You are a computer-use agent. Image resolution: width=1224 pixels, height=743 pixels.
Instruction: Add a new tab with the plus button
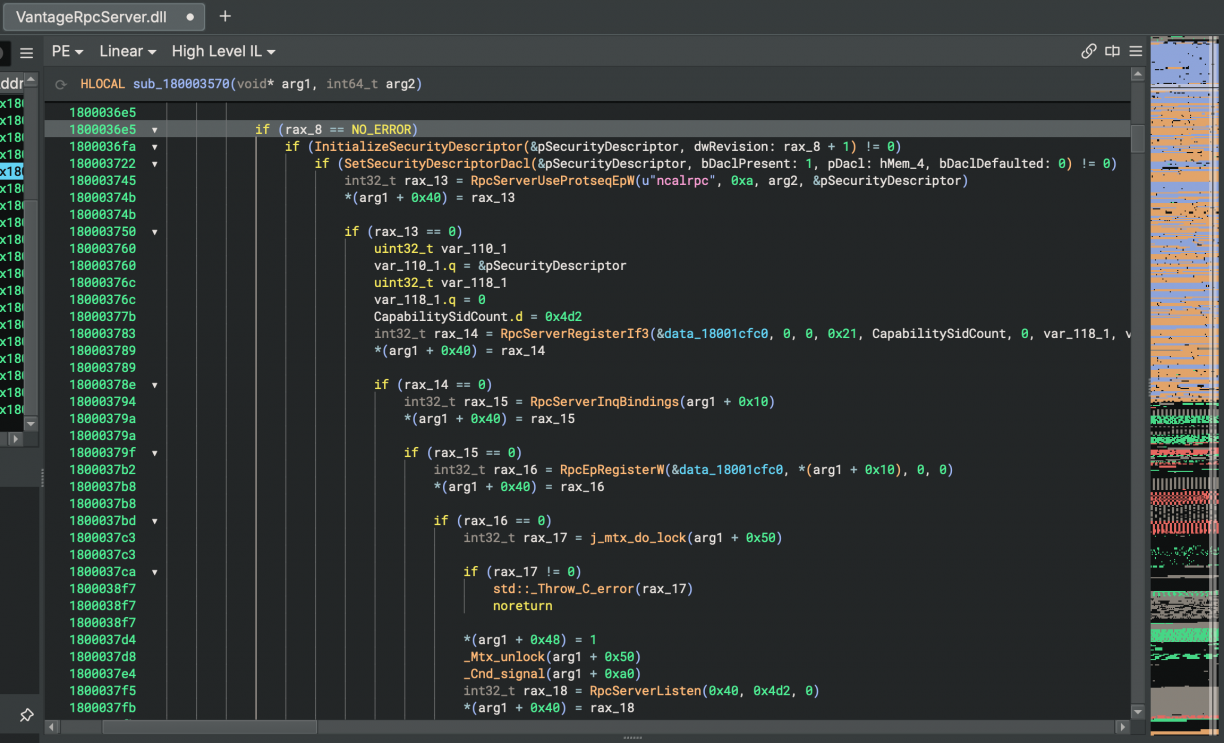(225, 16)
